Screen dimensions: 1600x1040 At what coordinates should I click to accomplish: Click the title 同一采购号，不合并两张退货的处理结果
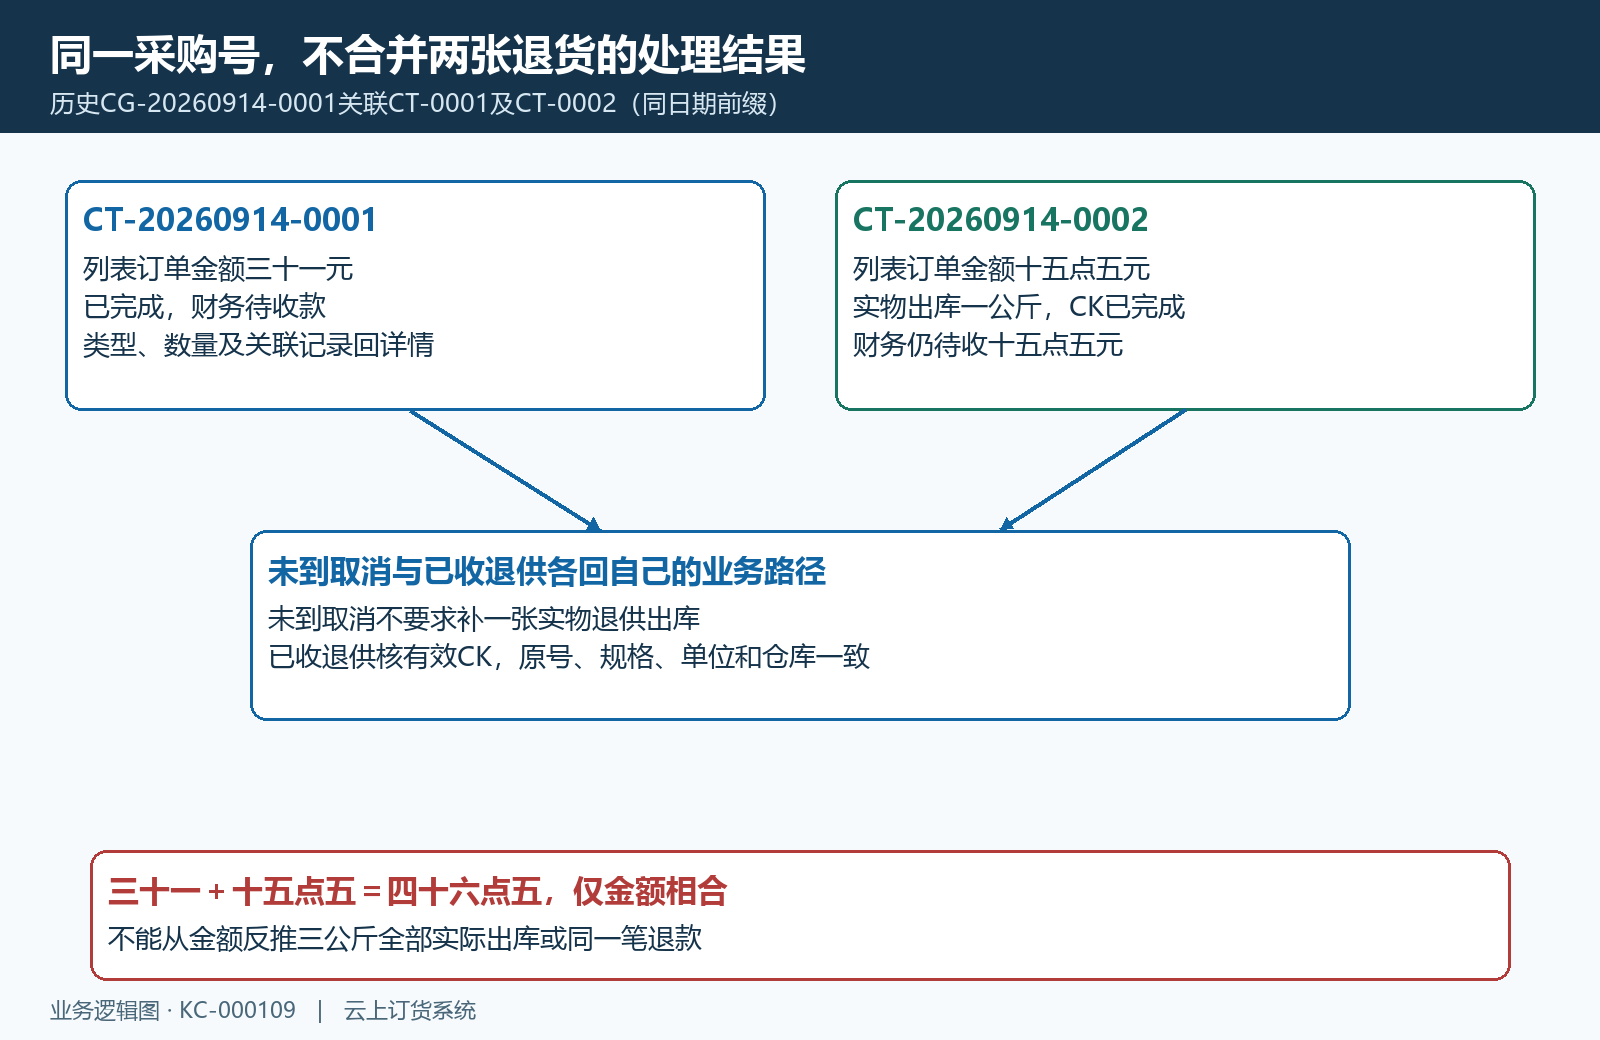427,55
